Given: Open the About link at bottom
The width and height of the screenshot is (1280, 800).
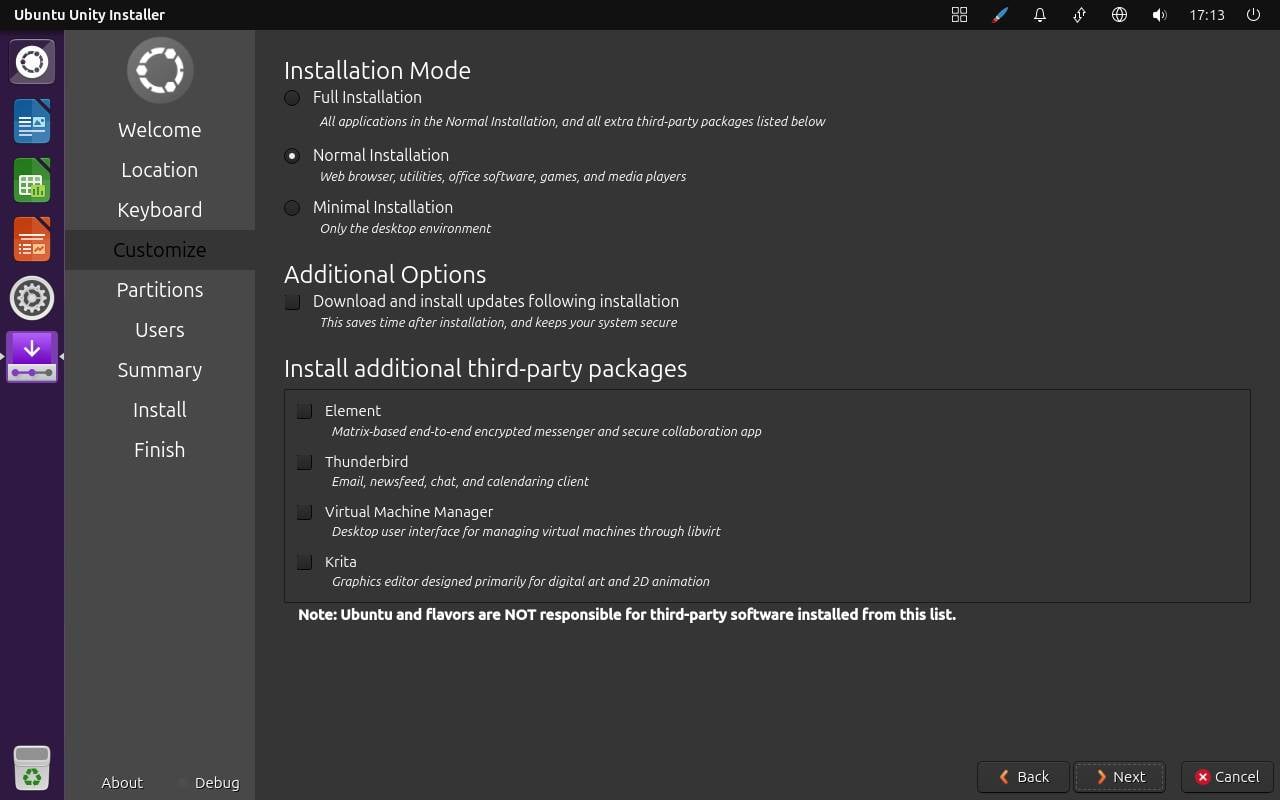Looking at the screenshot, I should click(x=122, y=783).
